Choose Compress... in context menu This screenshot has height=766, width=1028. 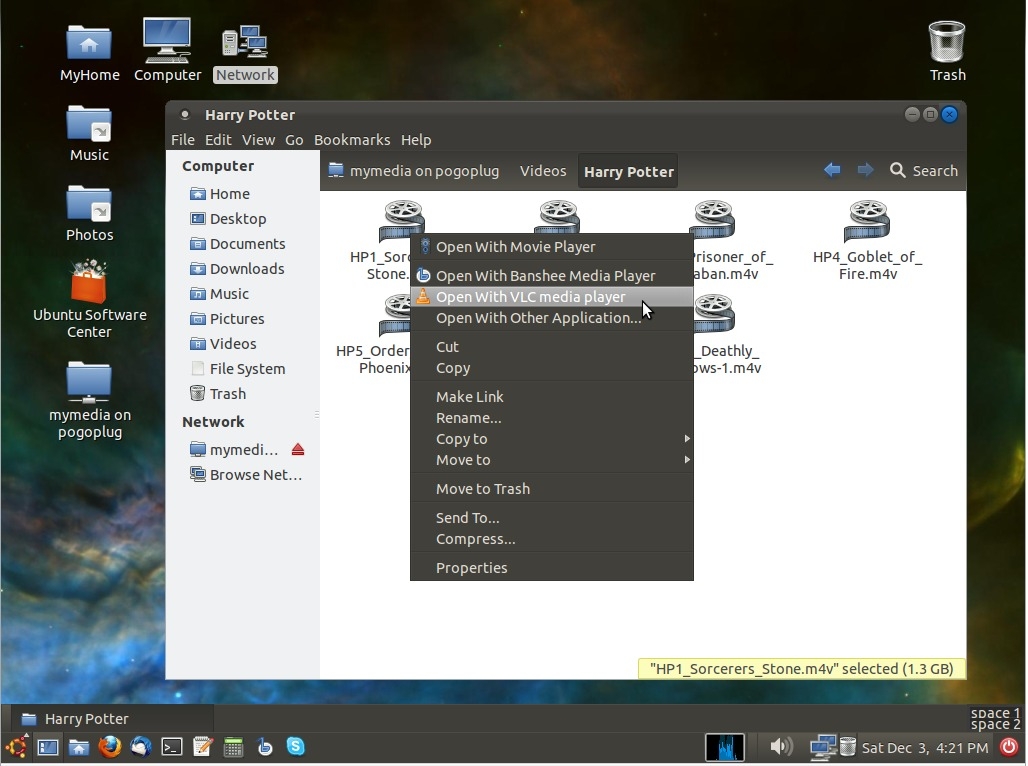click(x=551, y=538)
